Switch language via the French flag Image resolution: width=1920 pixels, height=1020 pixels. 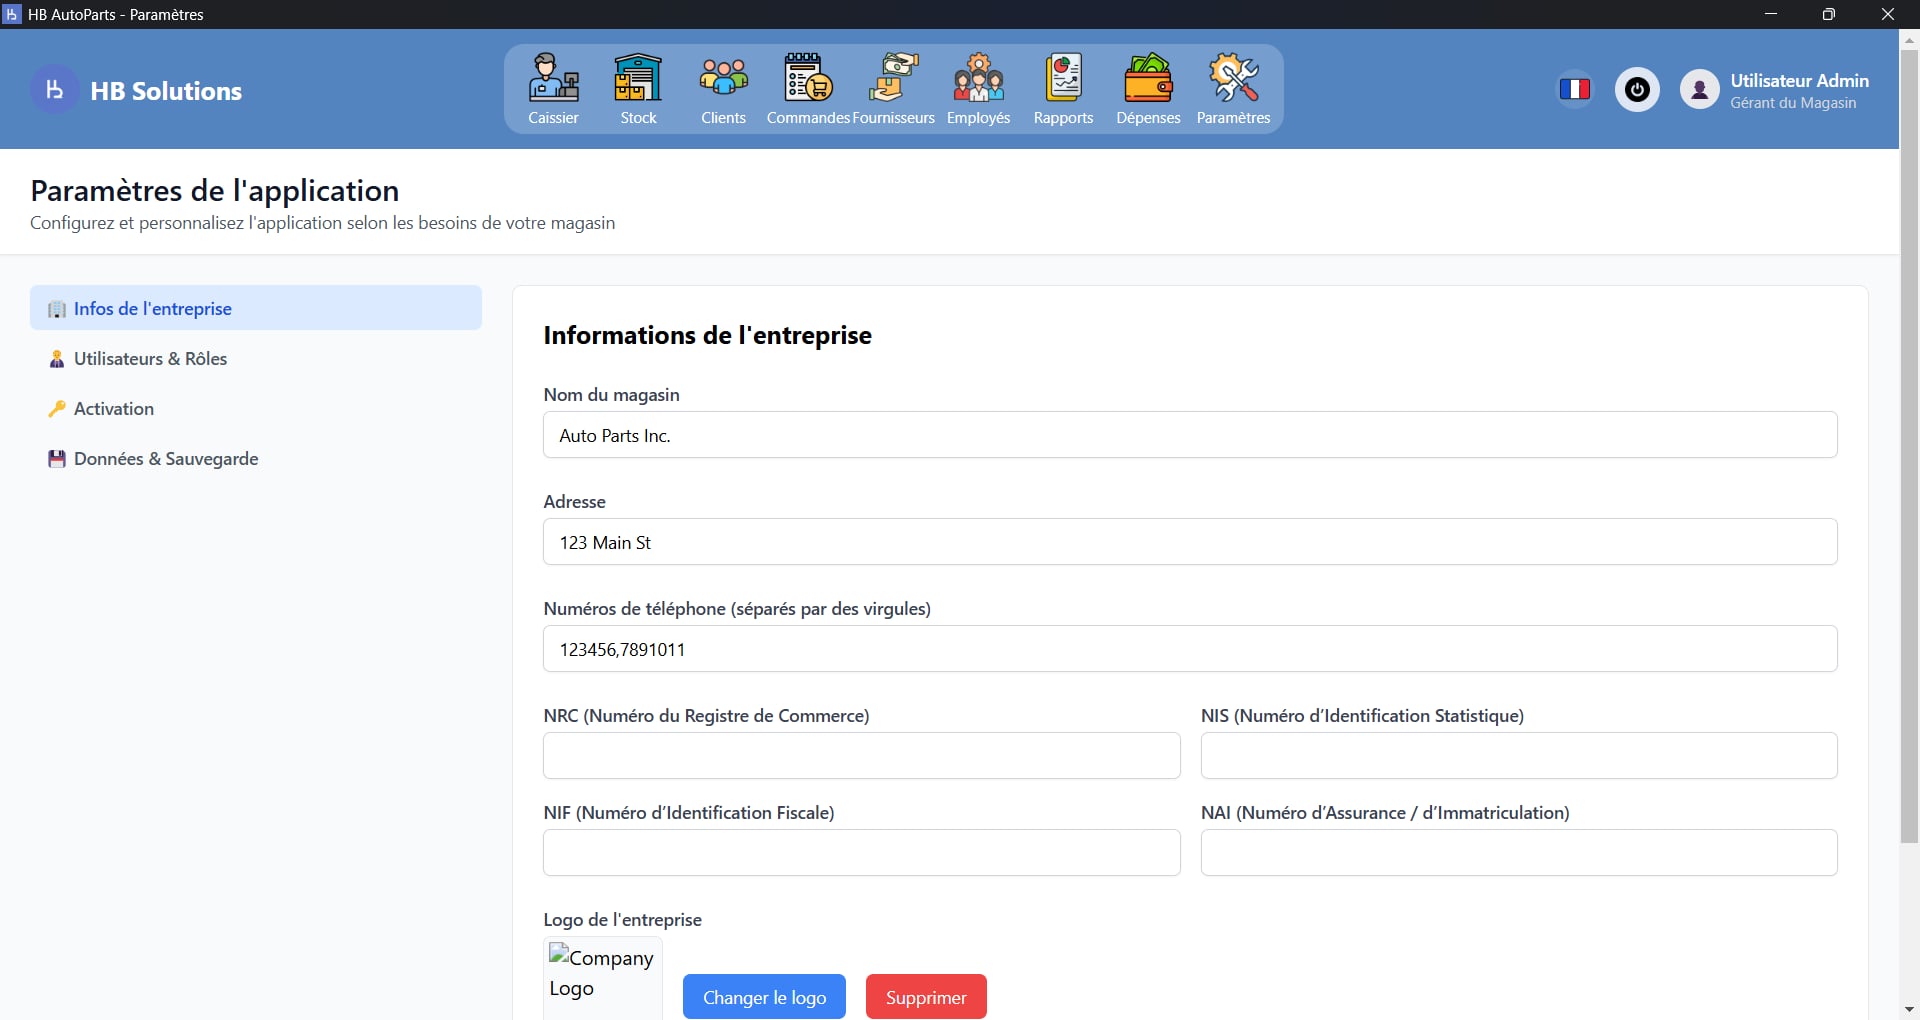point(1575,89)
